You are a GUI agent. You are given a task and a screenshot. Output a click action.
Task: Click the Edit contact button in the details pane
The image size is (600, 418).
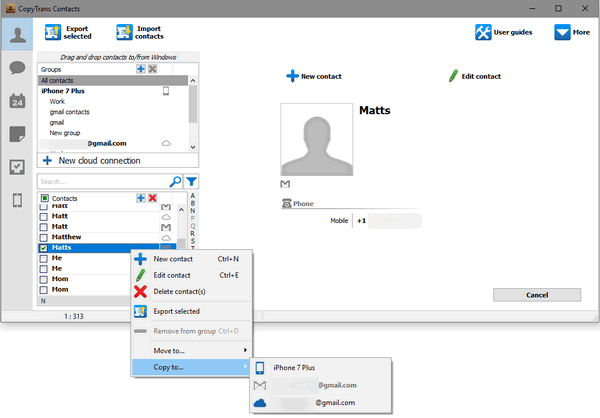474,76
